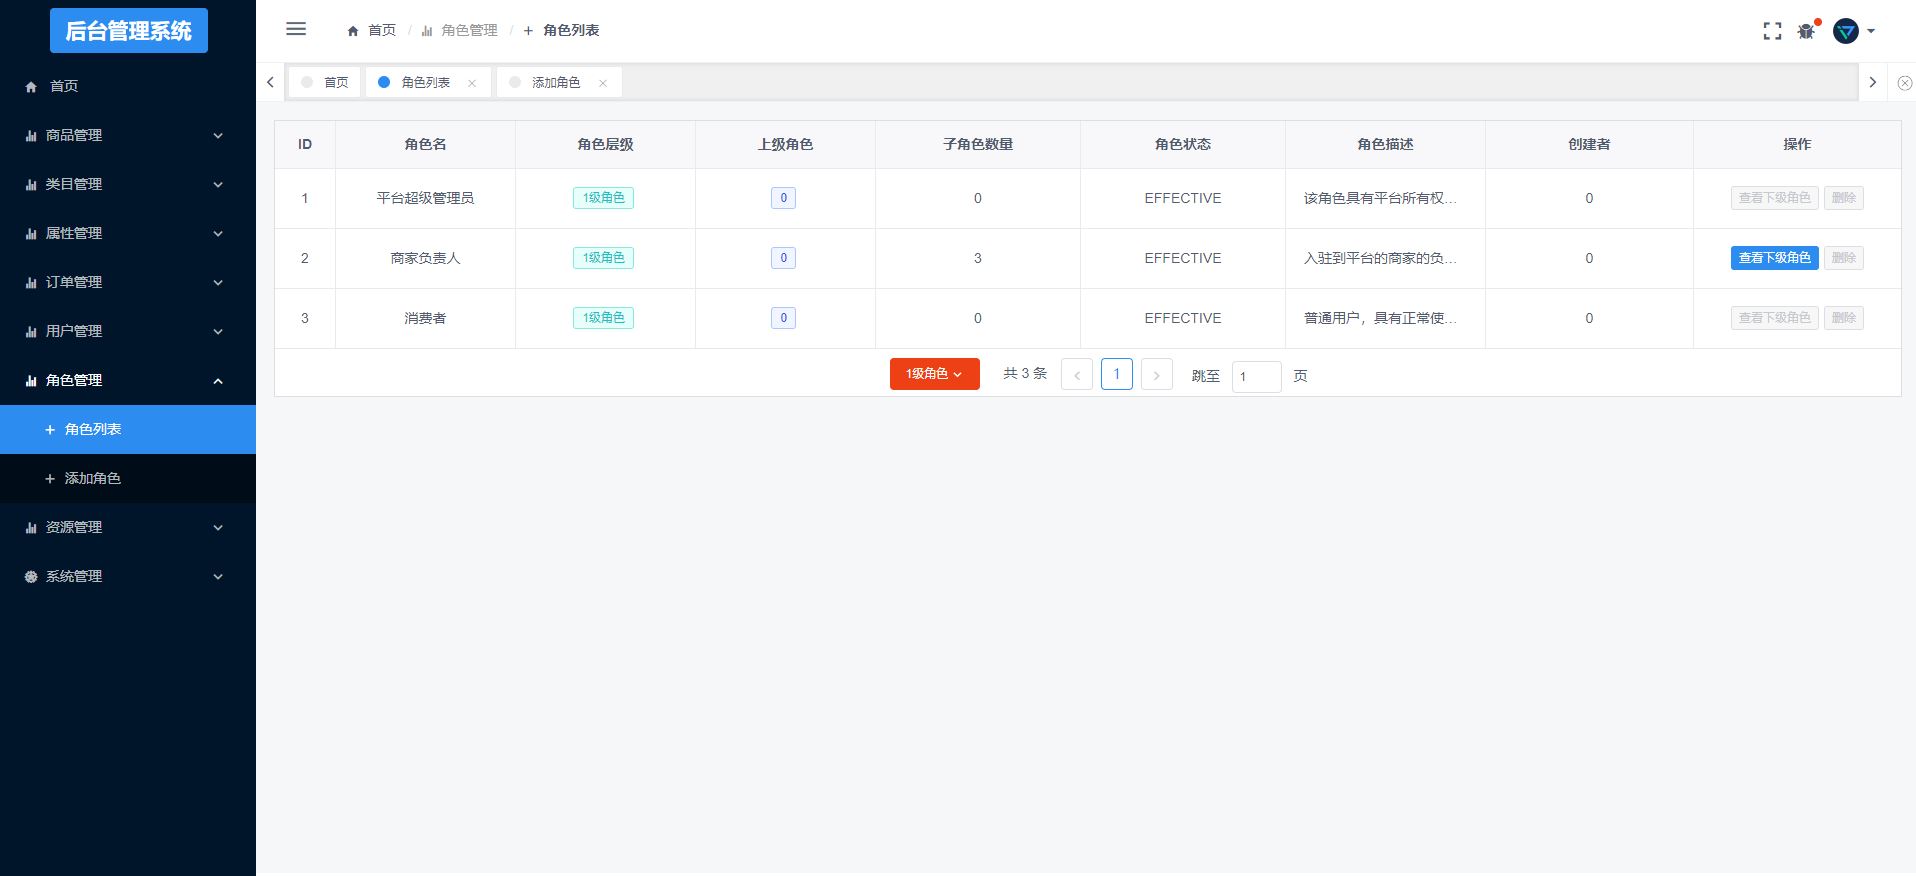Open the user avatar menu

1845,31
